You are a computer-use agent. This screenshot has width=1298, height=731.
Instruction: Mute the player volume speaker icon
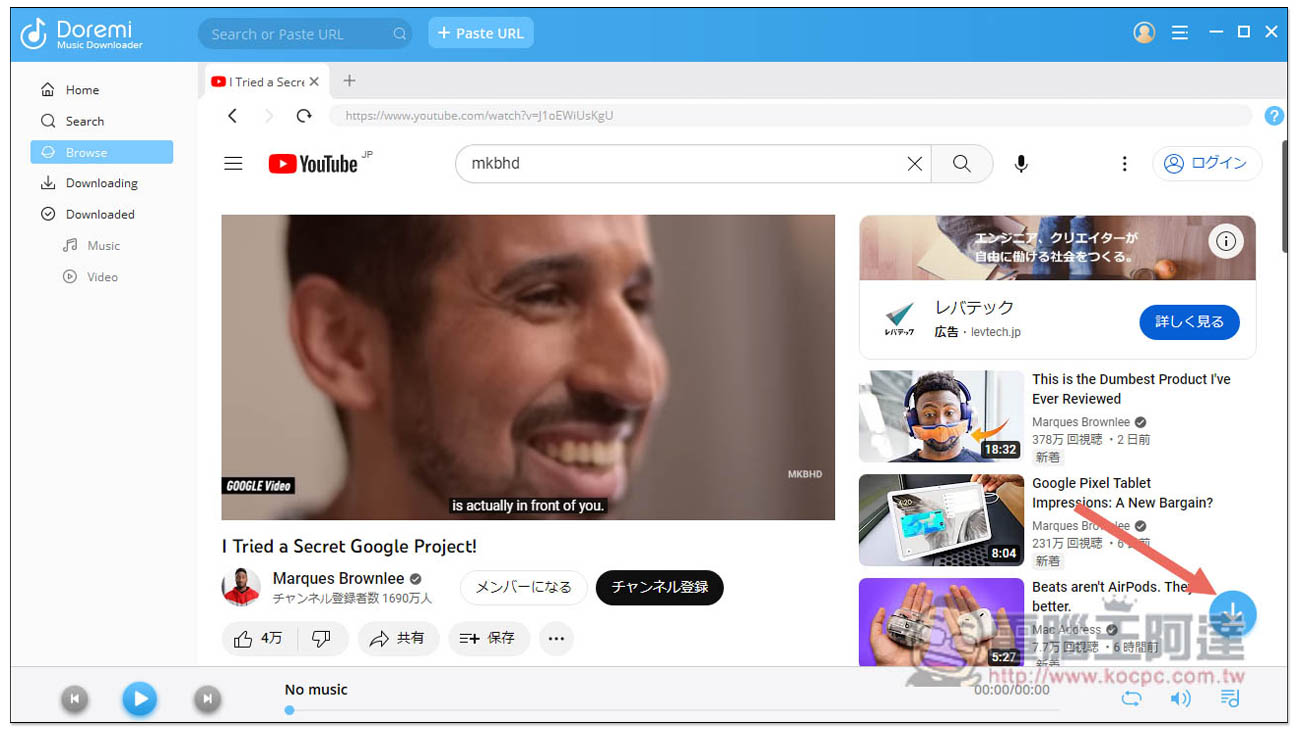[x=1180, y=699]
